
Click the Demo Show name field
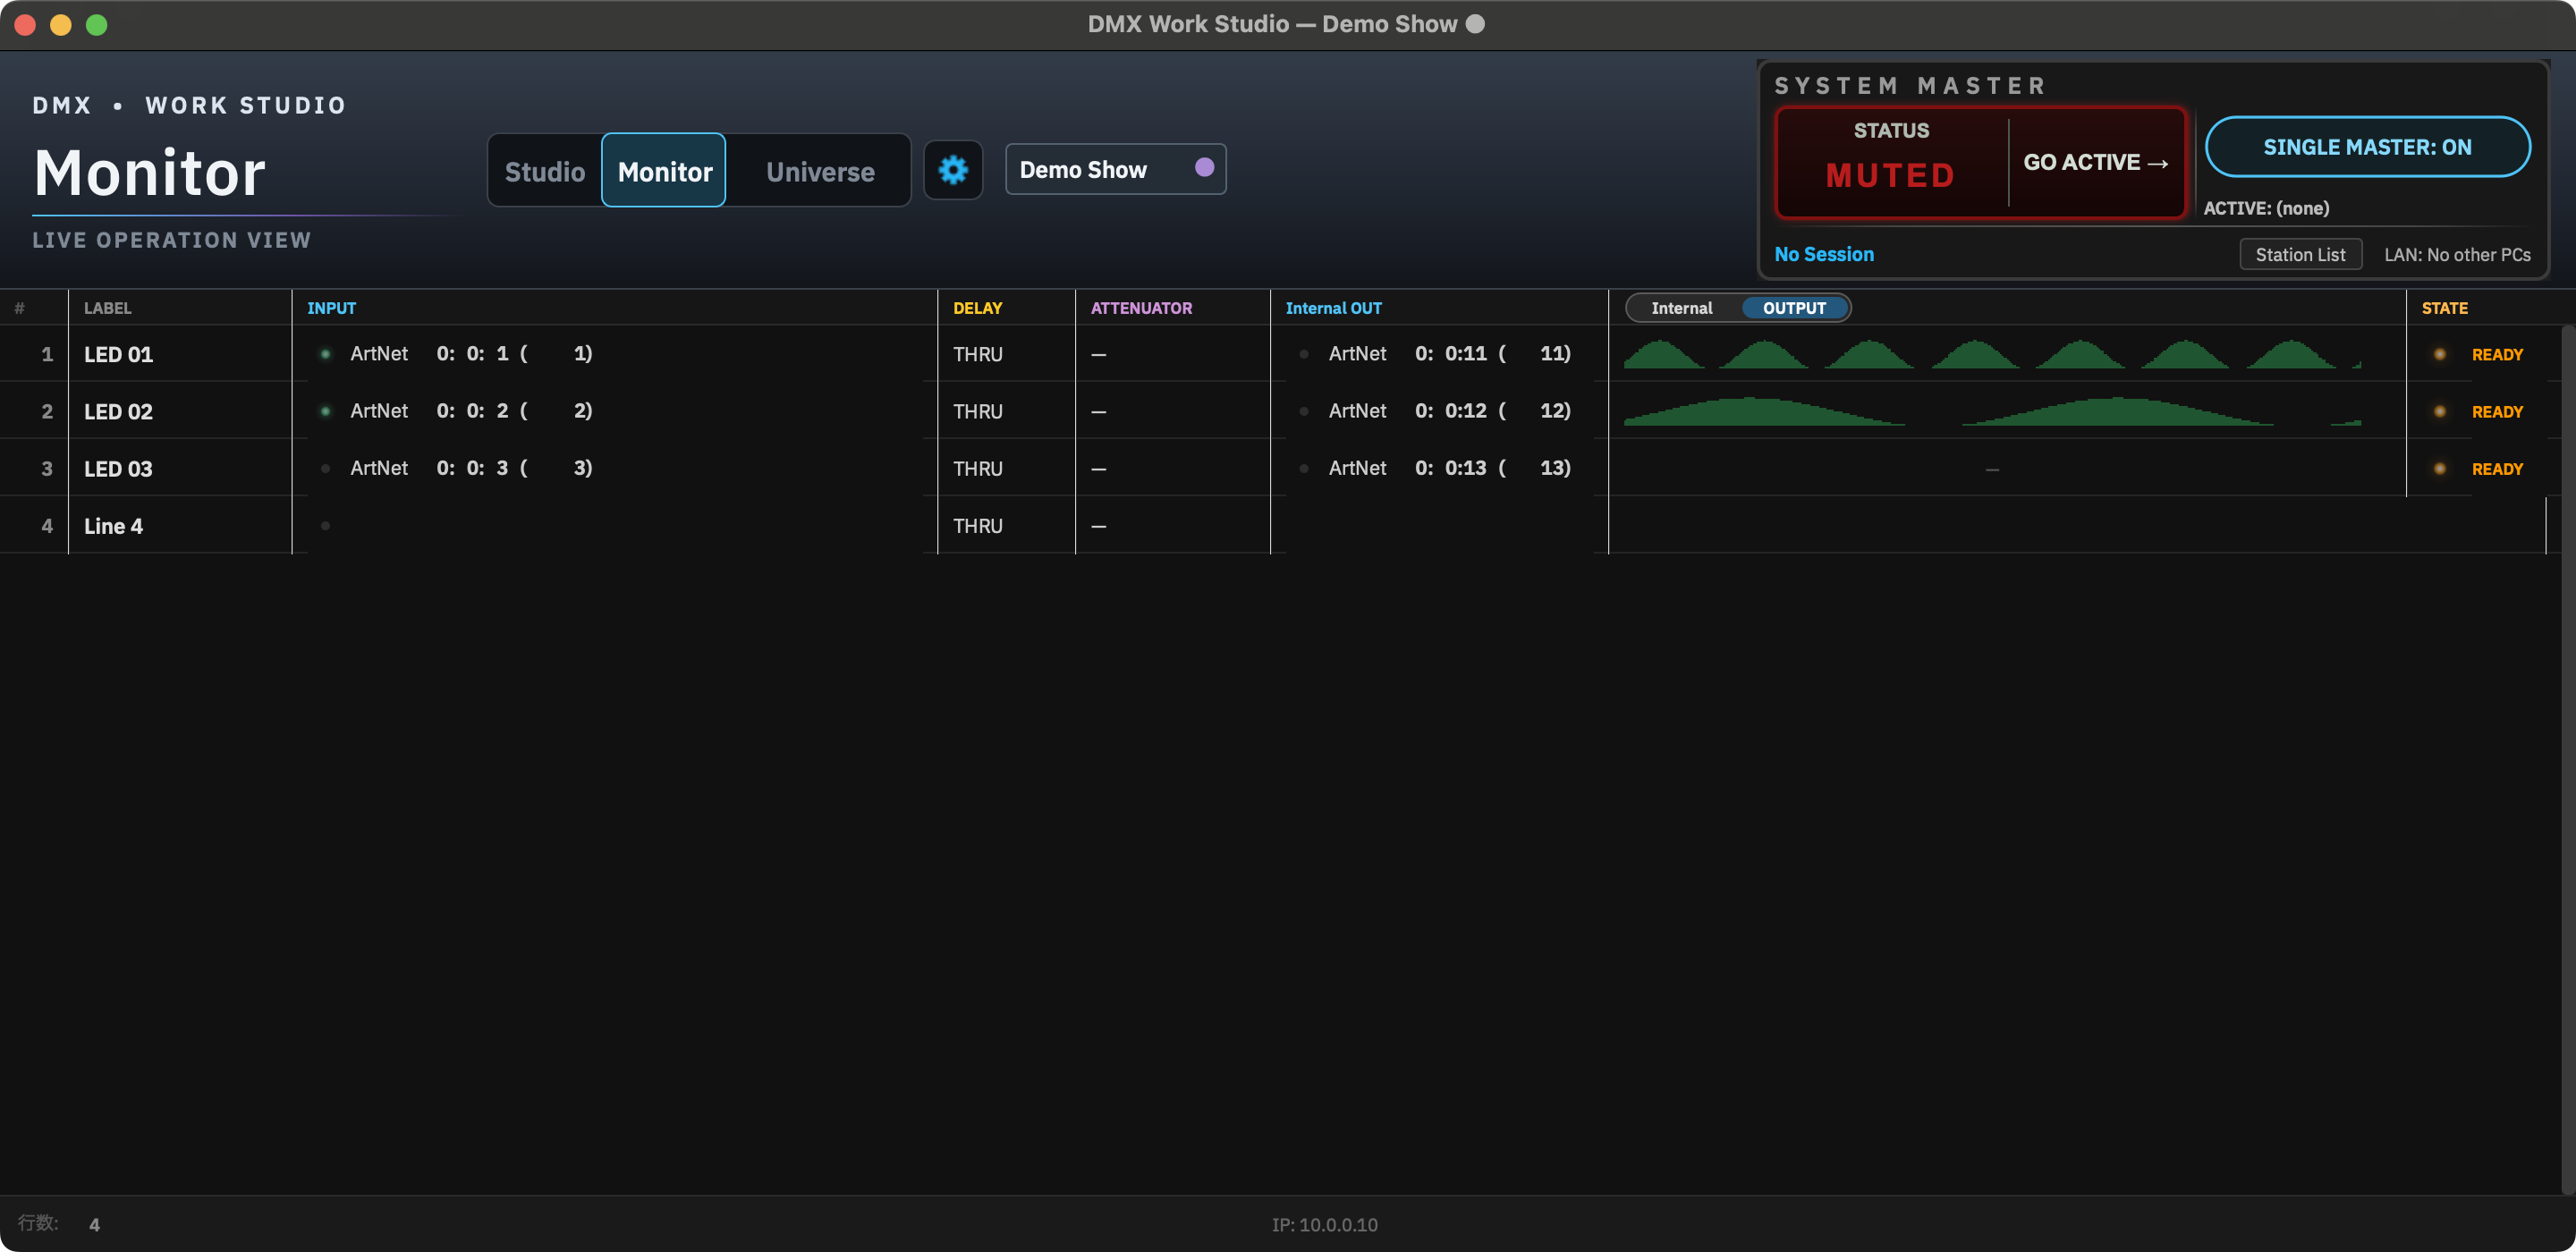(x=1115, y=169)
